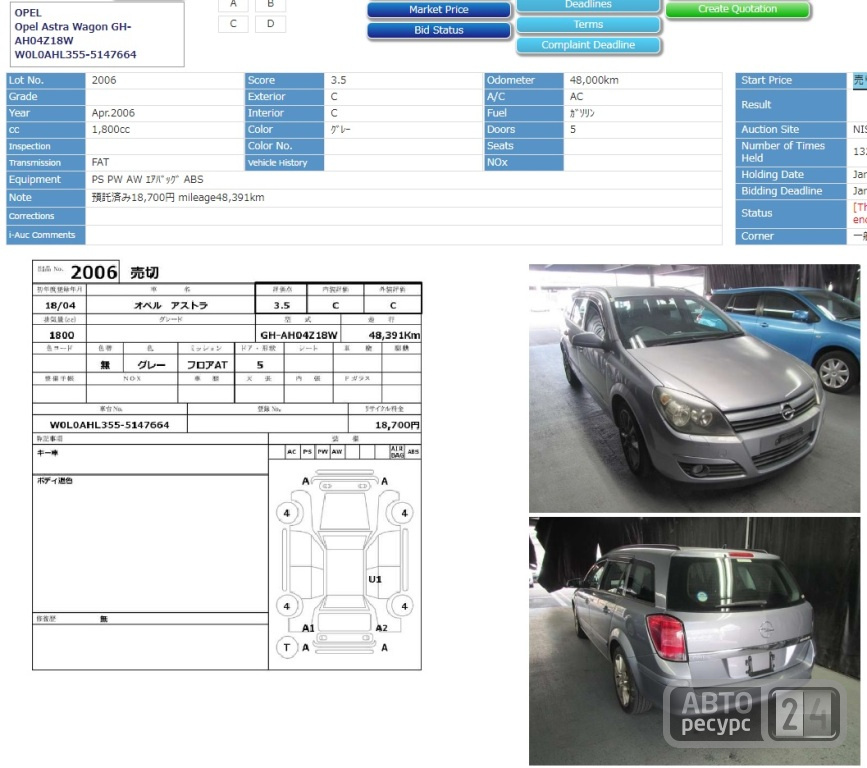Click the Complaint Deadline button

(588, 45)
